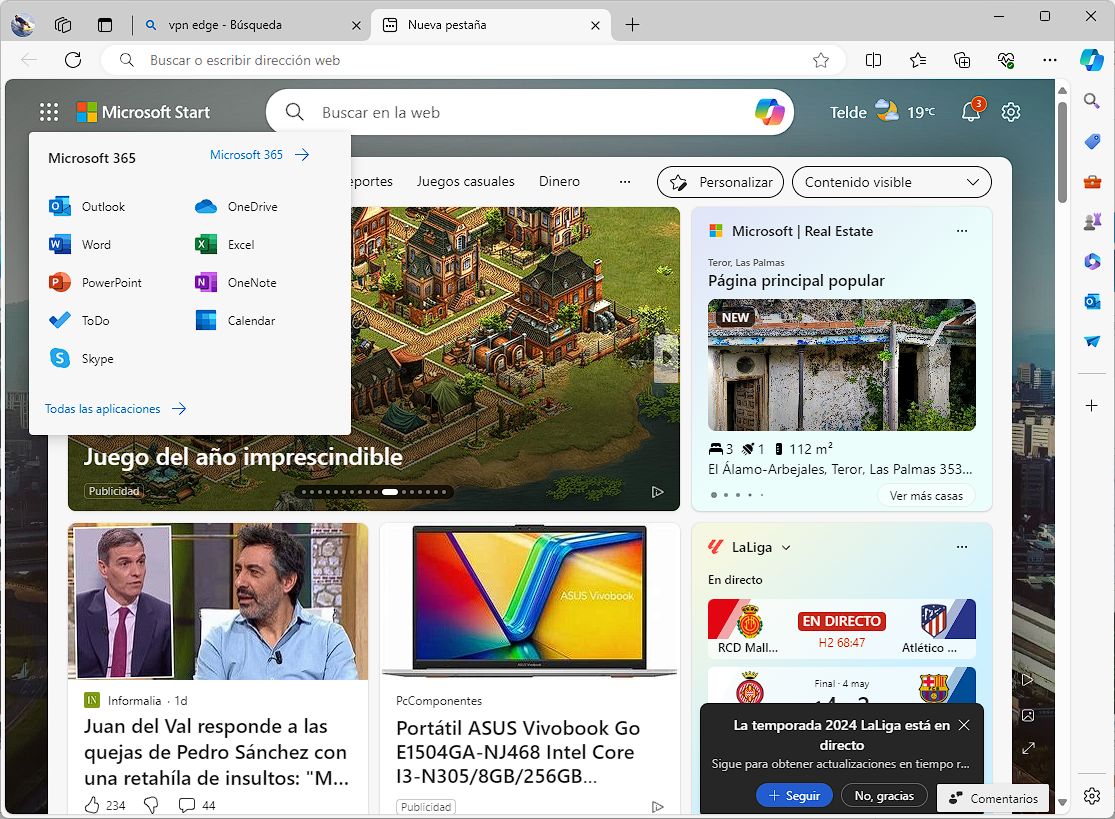Expand the LaLiga league selector chevron
This screenshot has width=1115, height=819.
pyautogui.click(x=786, y=547)
